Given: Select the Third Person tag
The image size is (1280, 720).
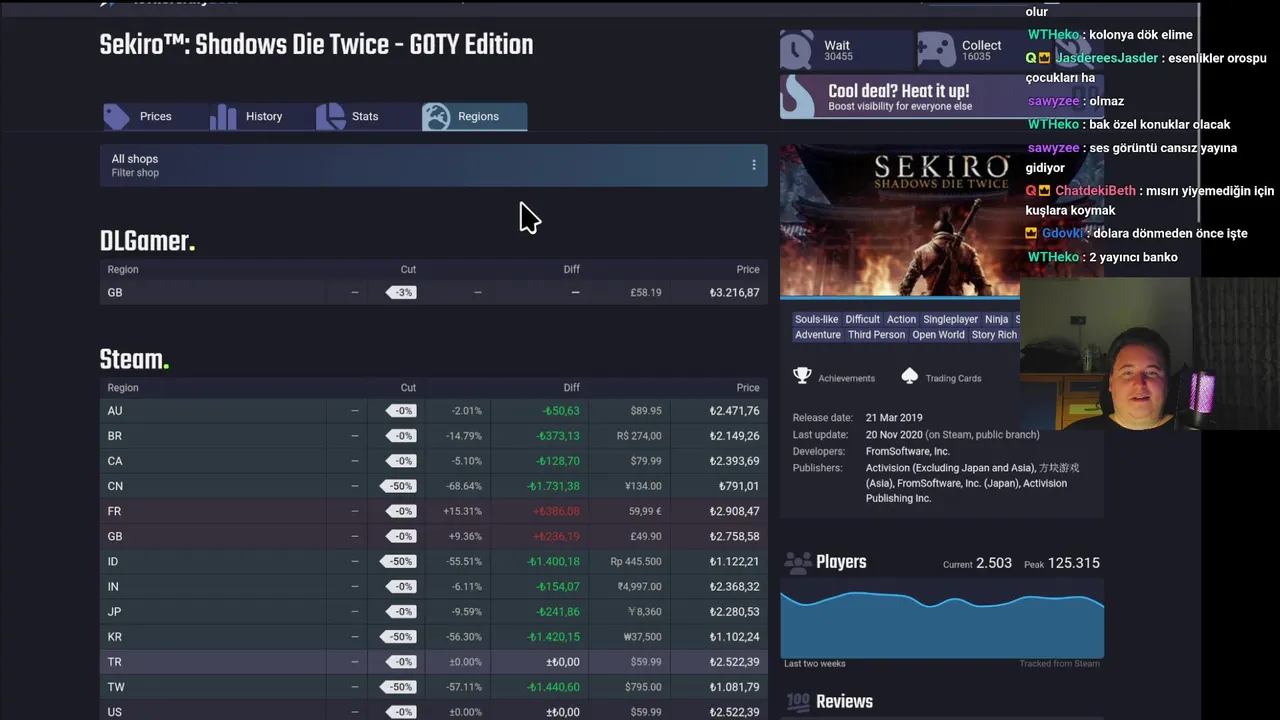Looking at the screenshot, I should [876, 335].
